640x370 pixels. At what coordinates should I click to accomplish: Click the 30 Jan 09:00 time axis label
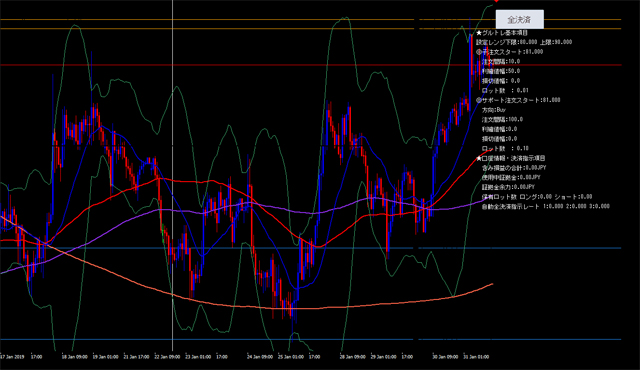point(445,357)
